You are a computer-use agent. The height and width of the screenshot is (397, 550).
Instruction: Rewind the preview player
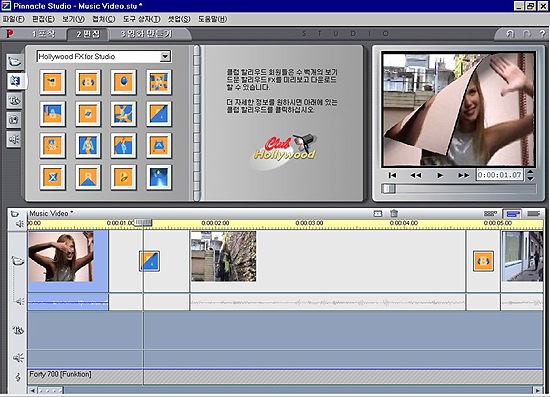(416, 175)
